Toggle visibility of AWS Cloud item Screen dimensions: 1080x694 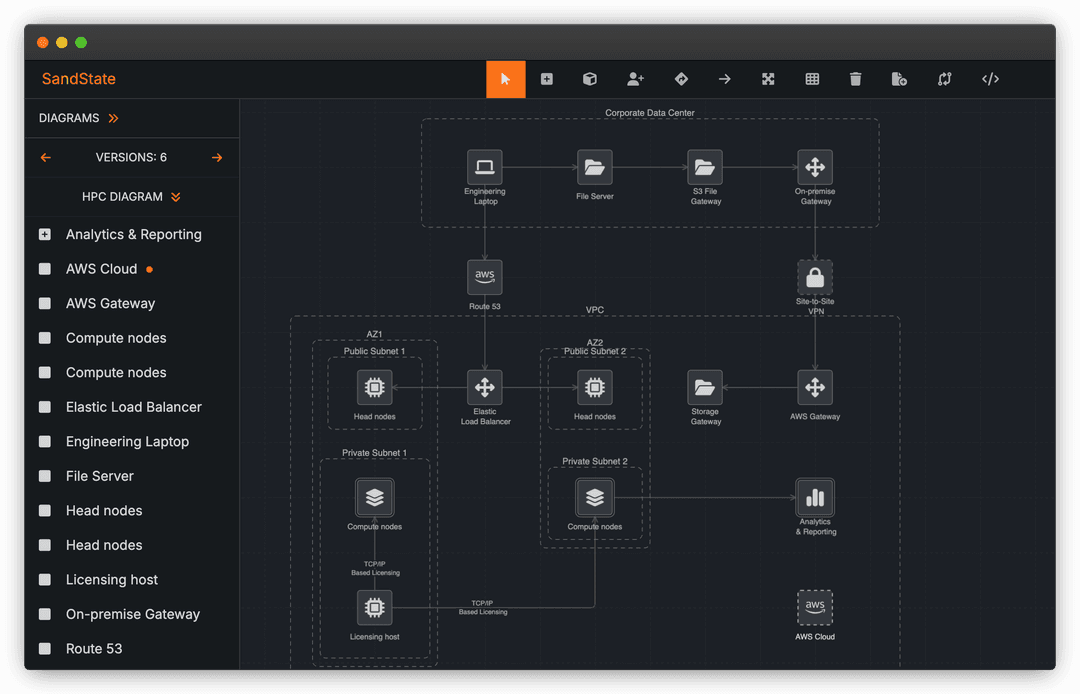pyautogui.click(x=44, y=268)
